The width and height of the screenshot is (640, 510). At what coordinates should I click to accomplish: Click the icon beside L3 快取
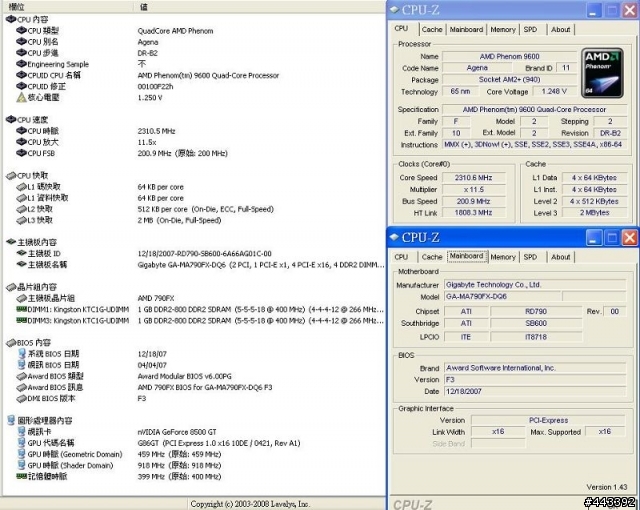coord(21,220)
